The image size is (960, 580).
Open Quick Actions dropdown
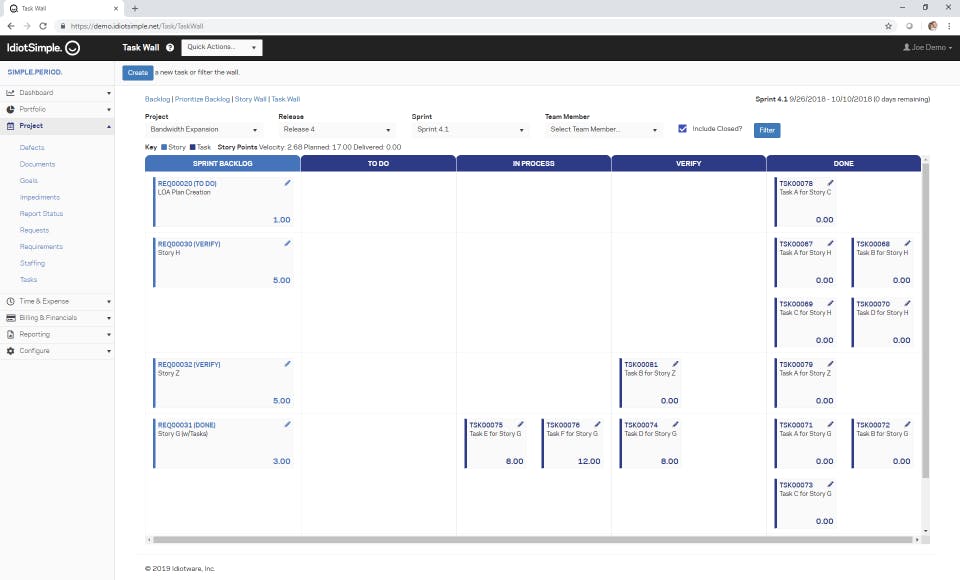coord(222,47)
